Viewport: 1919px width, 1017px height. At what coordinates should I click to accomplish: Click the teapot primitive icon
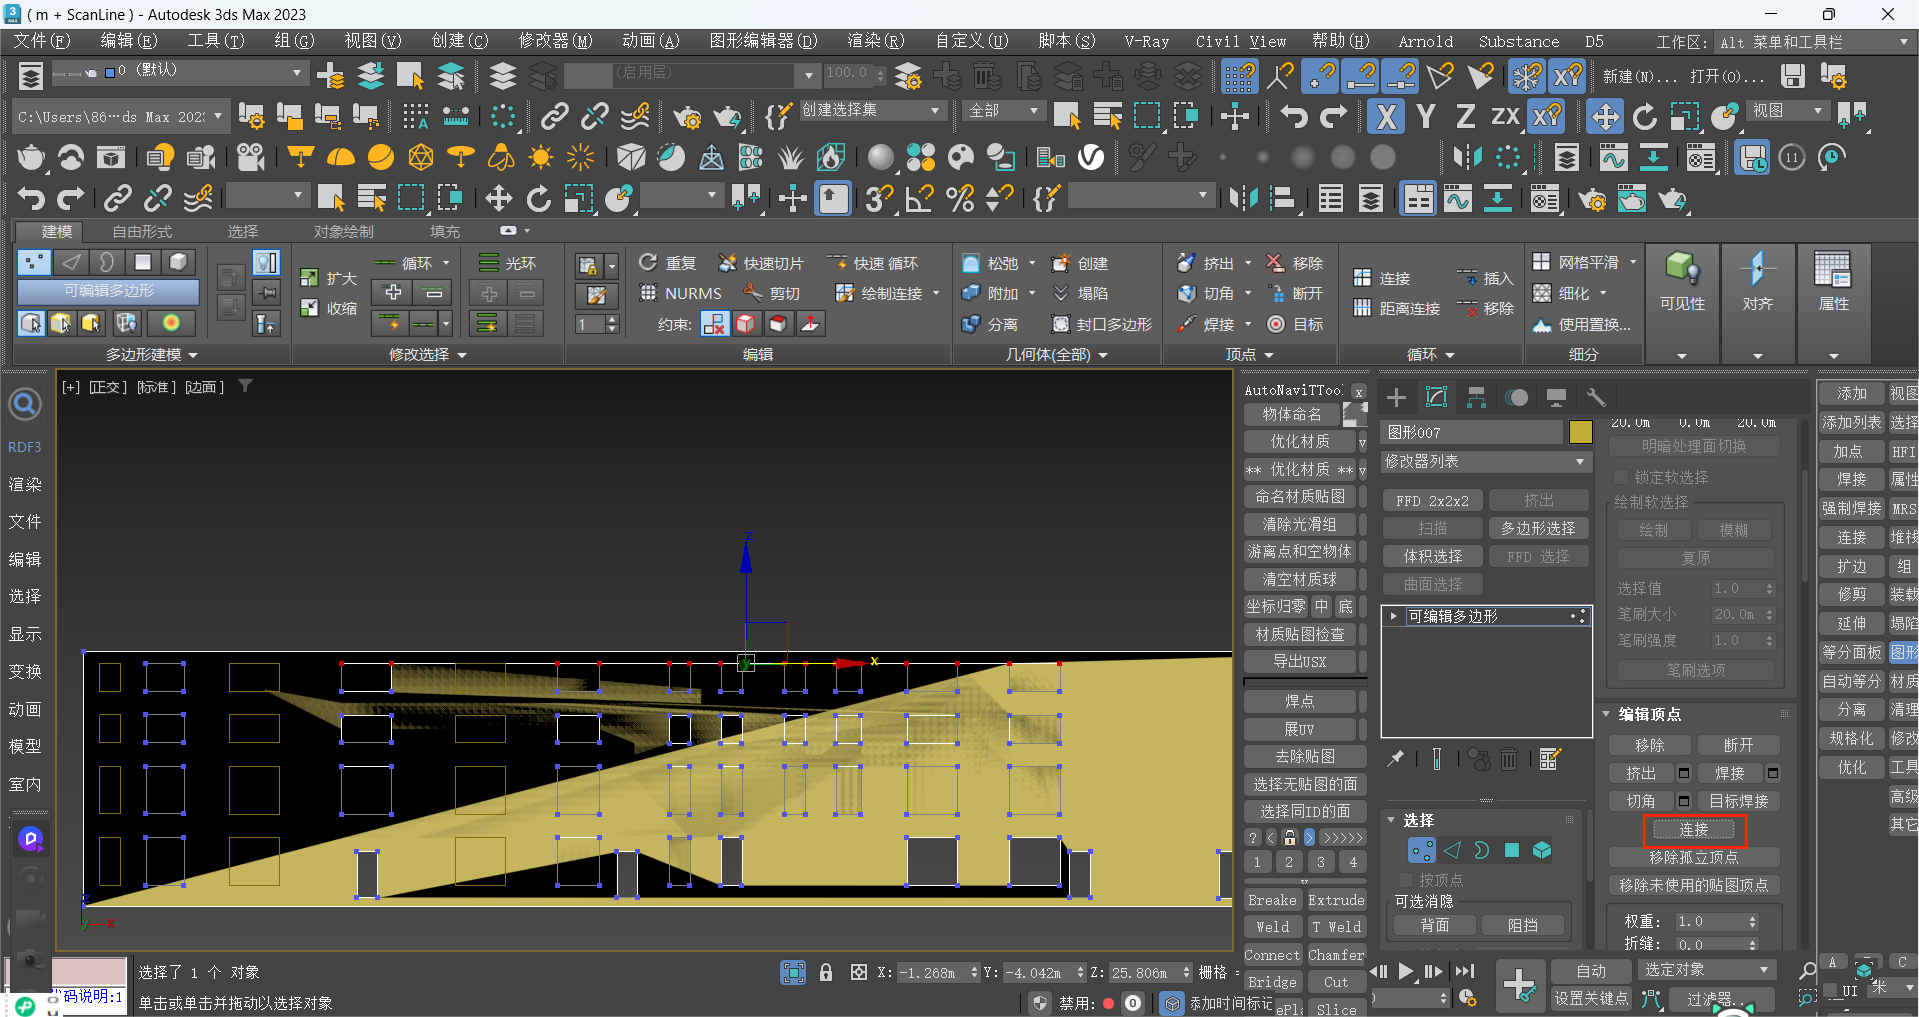[x=31, y=157]
